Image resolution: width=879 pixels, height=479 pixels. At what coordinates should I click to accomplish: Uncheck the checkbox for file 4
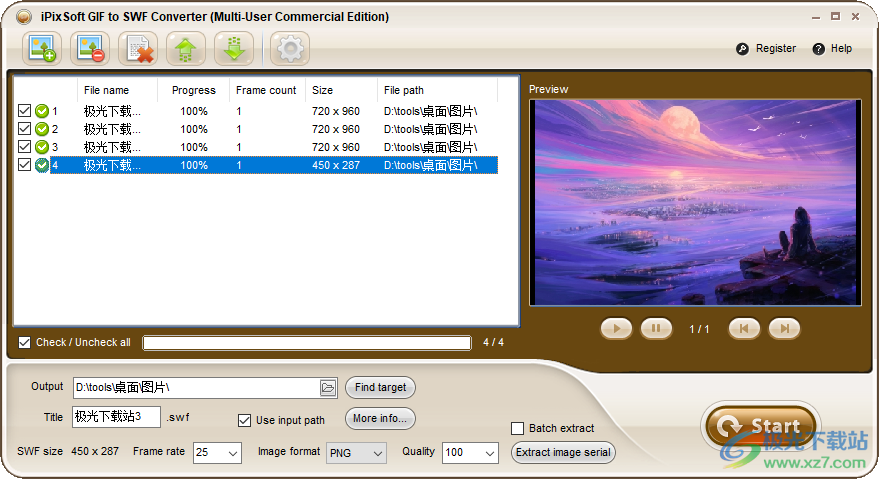[24, 164]
